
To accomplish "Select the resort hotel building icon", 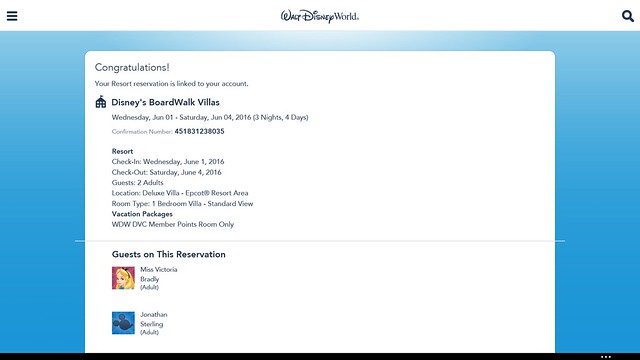I will (x=101, y=102).
